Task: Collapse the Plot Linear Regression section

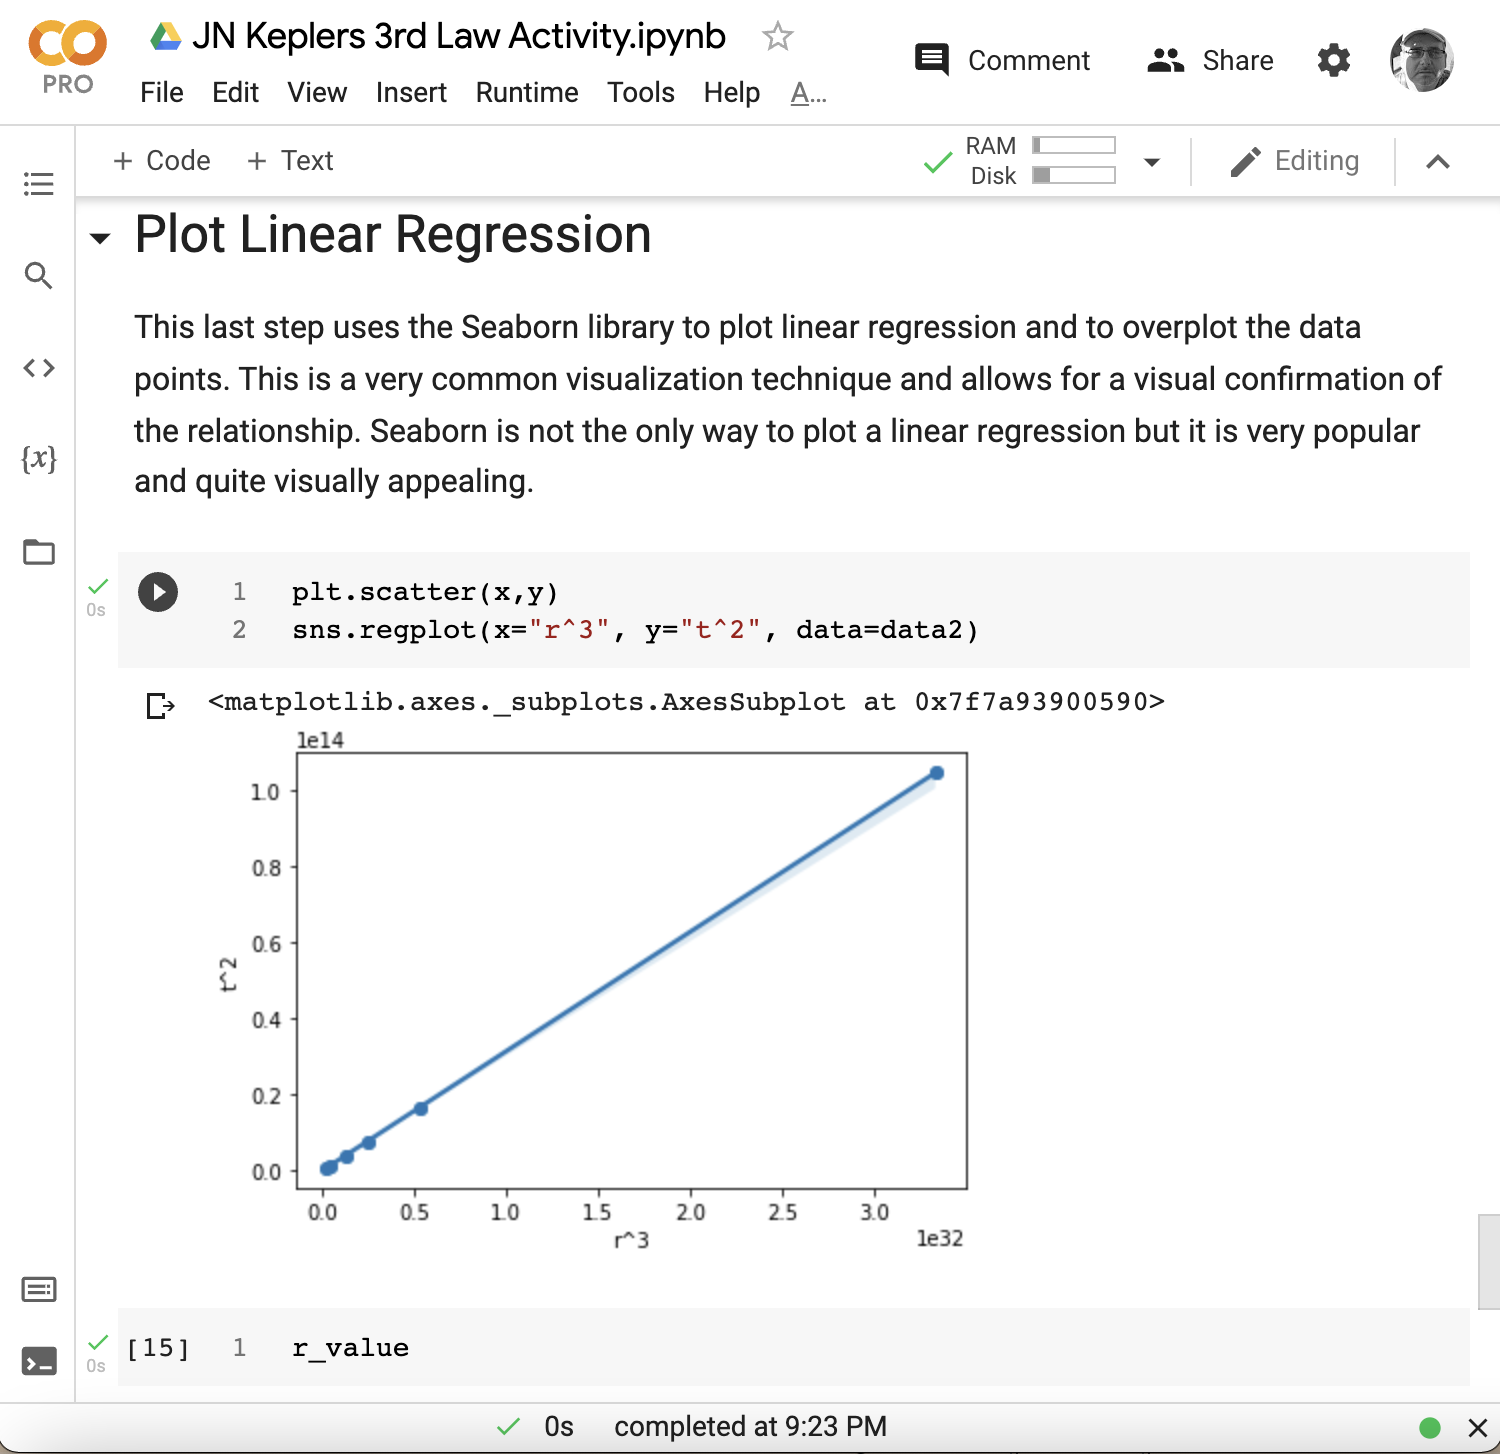Action: pos(100,238)
